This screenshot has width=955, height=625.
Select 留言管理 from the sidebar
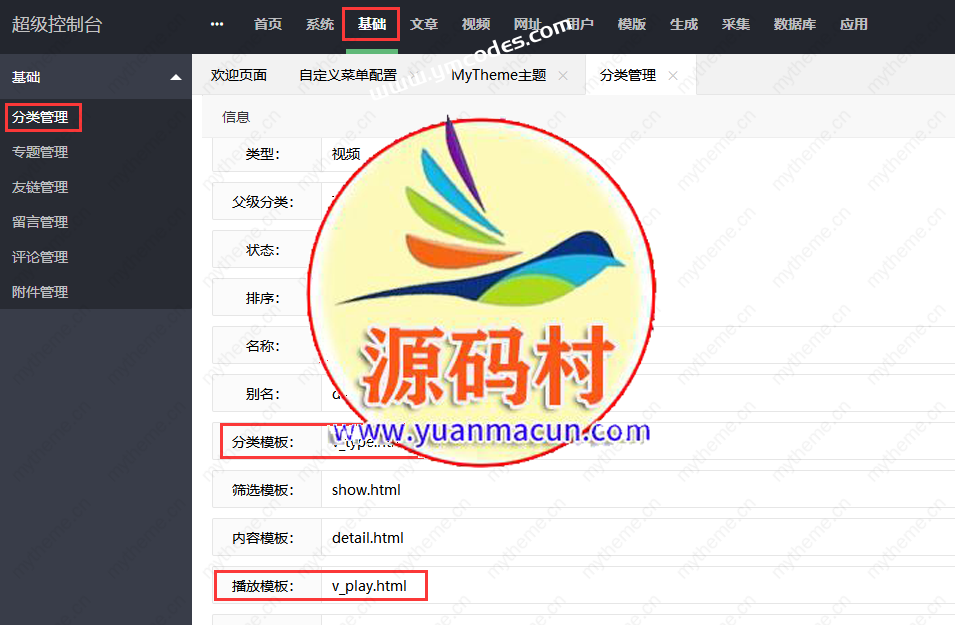(40, 222)
